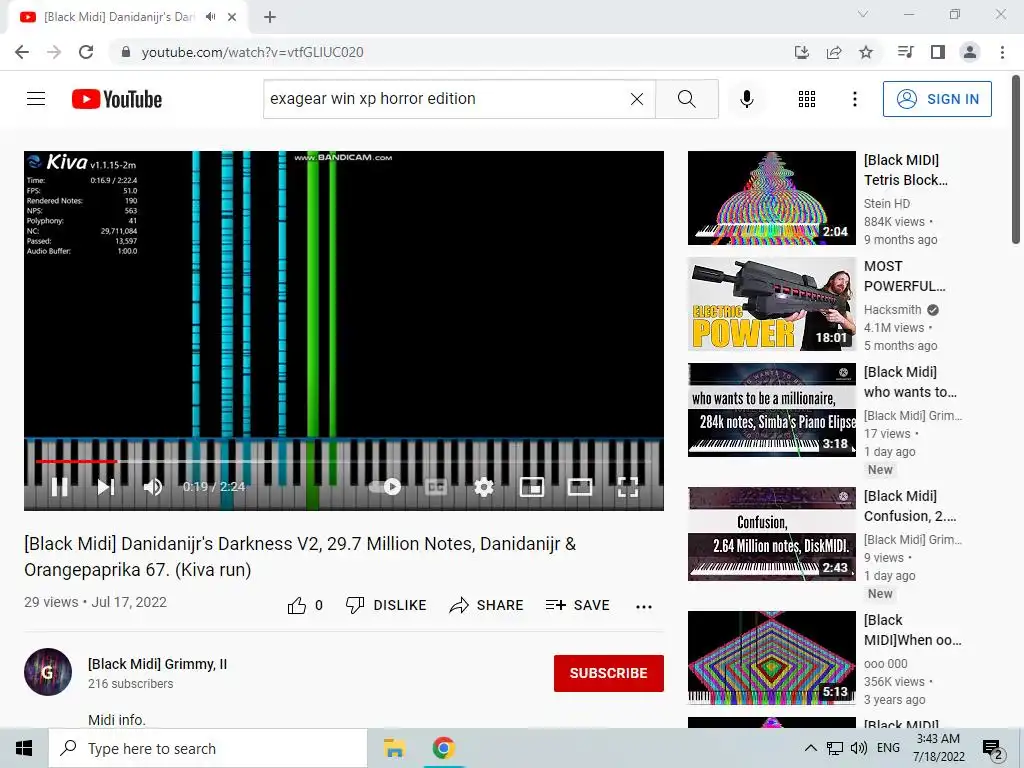Image resolution: width=1024 pixels, height=768 pixels.
Task: Open the YouTube apps grid
Action: [x=807, y=99]
